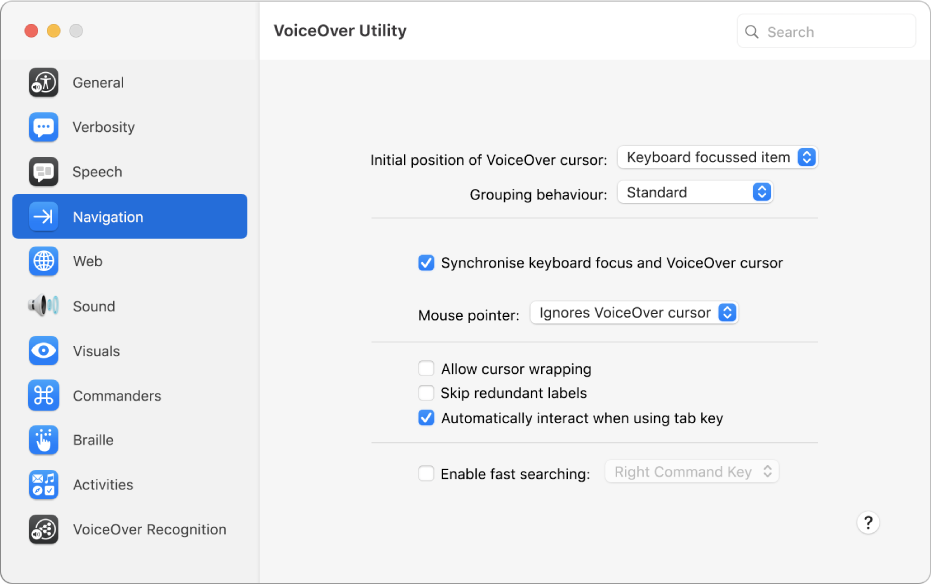This screenshot has width=931, height=585.
Task: Open the Commanders settings icon
Action: (43, 396)
